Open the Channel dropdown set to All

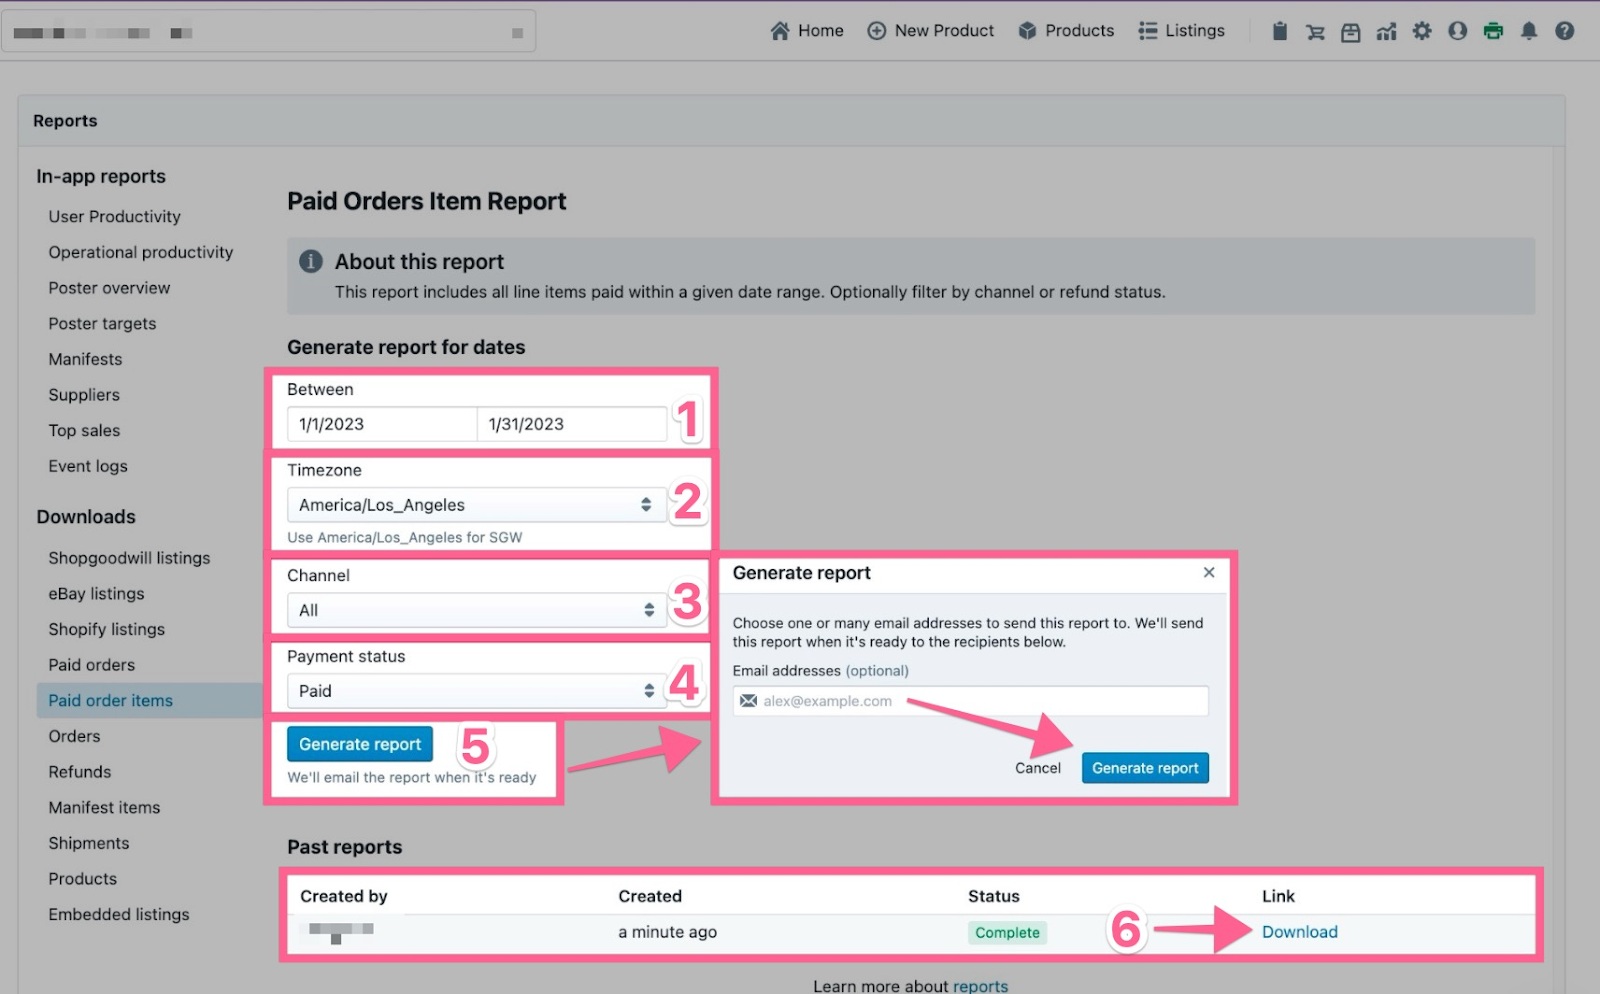pos(476,610)
